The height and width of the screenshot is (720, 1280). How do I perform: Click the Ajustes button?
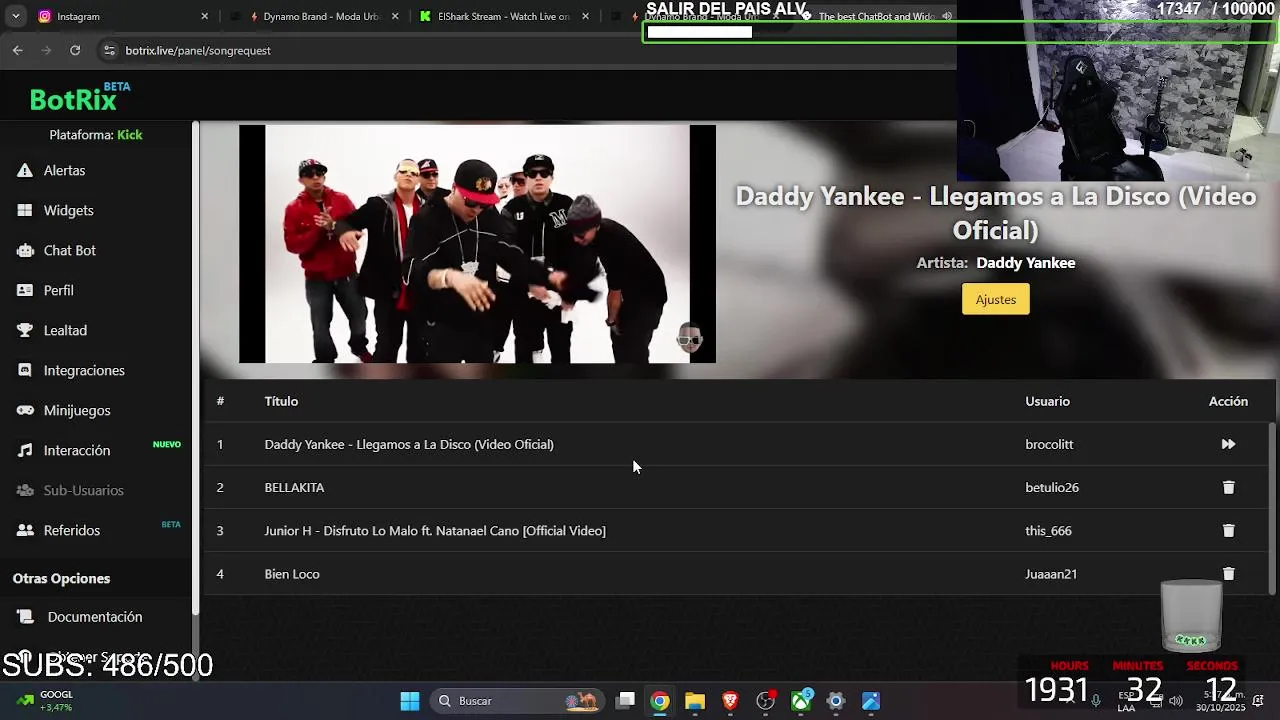coord(995,299)
